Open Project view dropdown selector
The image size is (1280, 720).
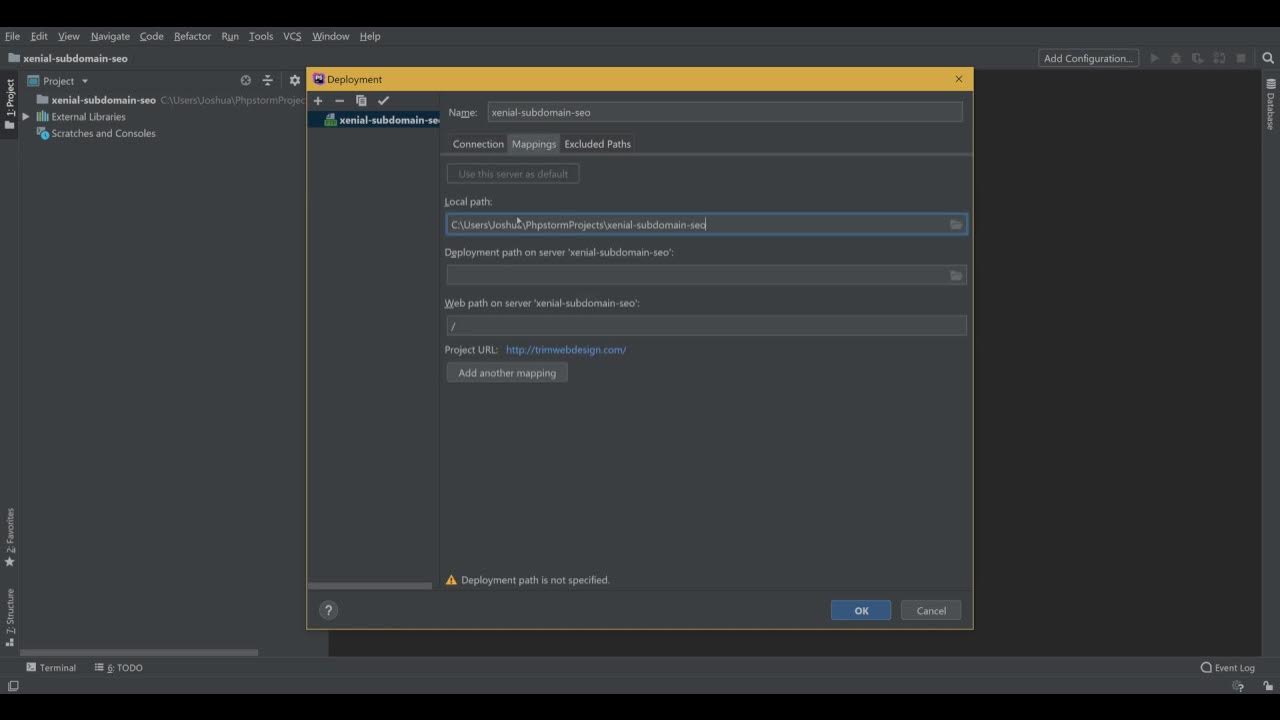[x=58, y=81]
